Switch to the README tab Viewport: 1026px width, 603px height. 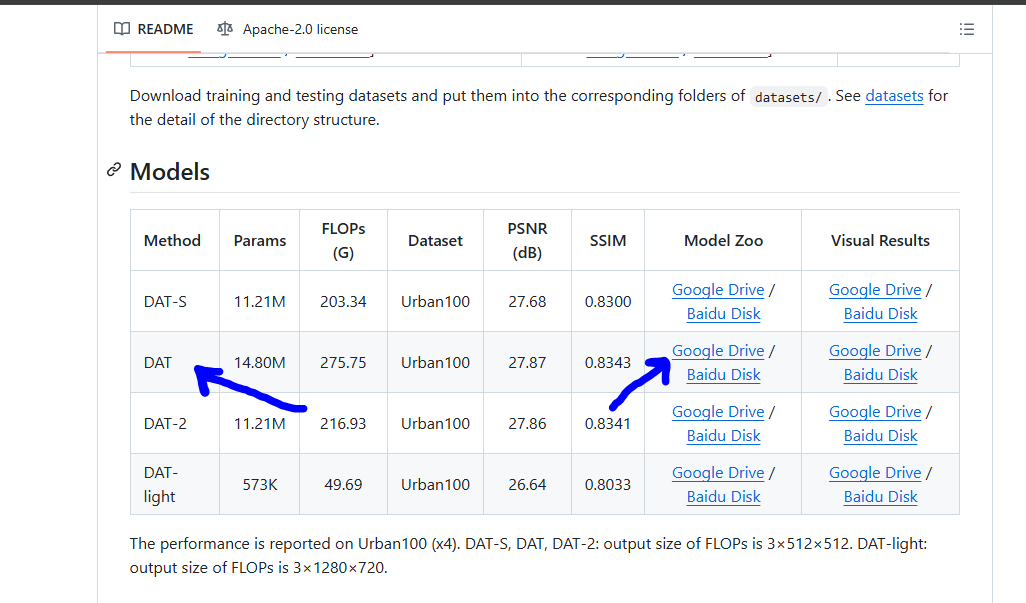click(x=154, y=29)
